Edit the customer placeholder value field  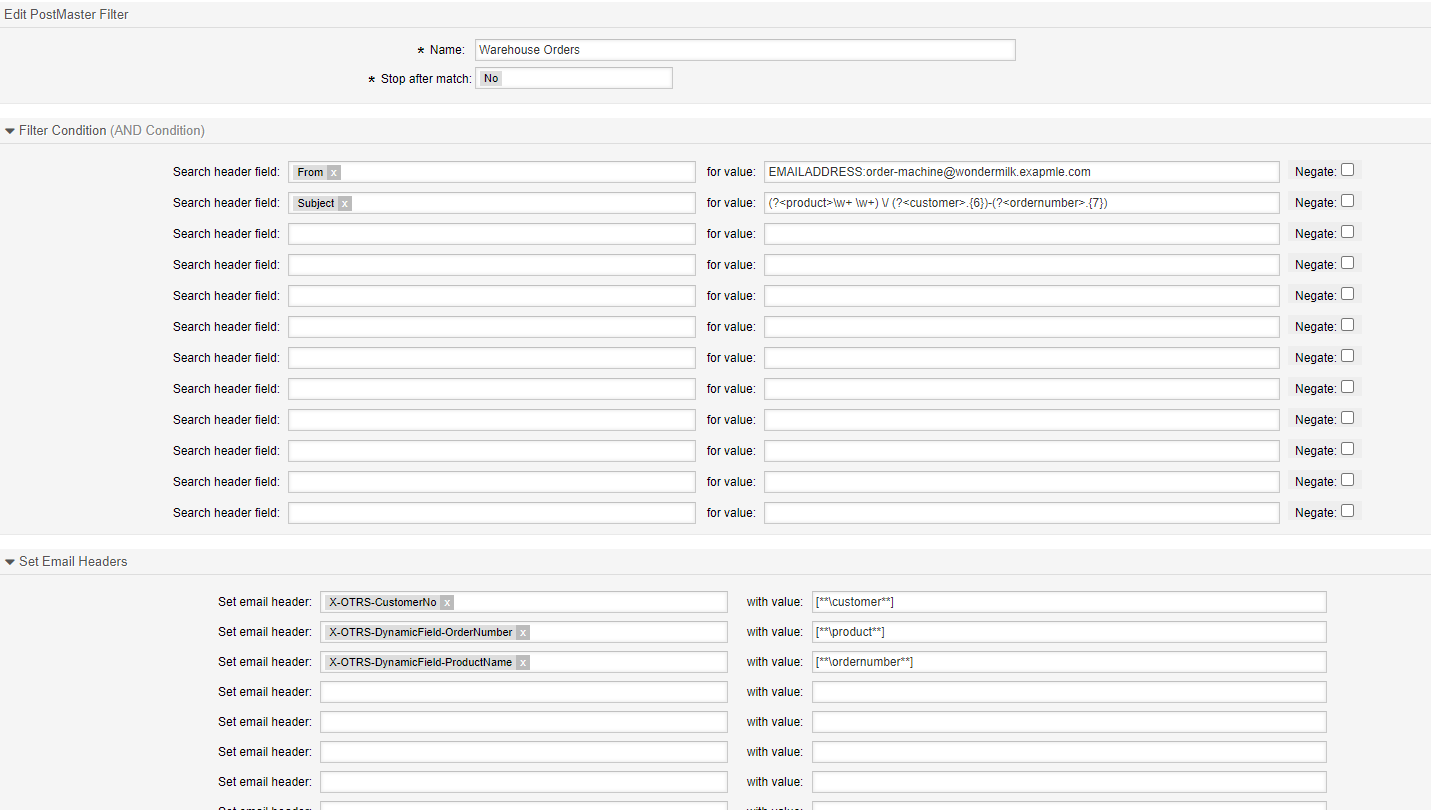pyautogui.click(x=1068, y=602)
